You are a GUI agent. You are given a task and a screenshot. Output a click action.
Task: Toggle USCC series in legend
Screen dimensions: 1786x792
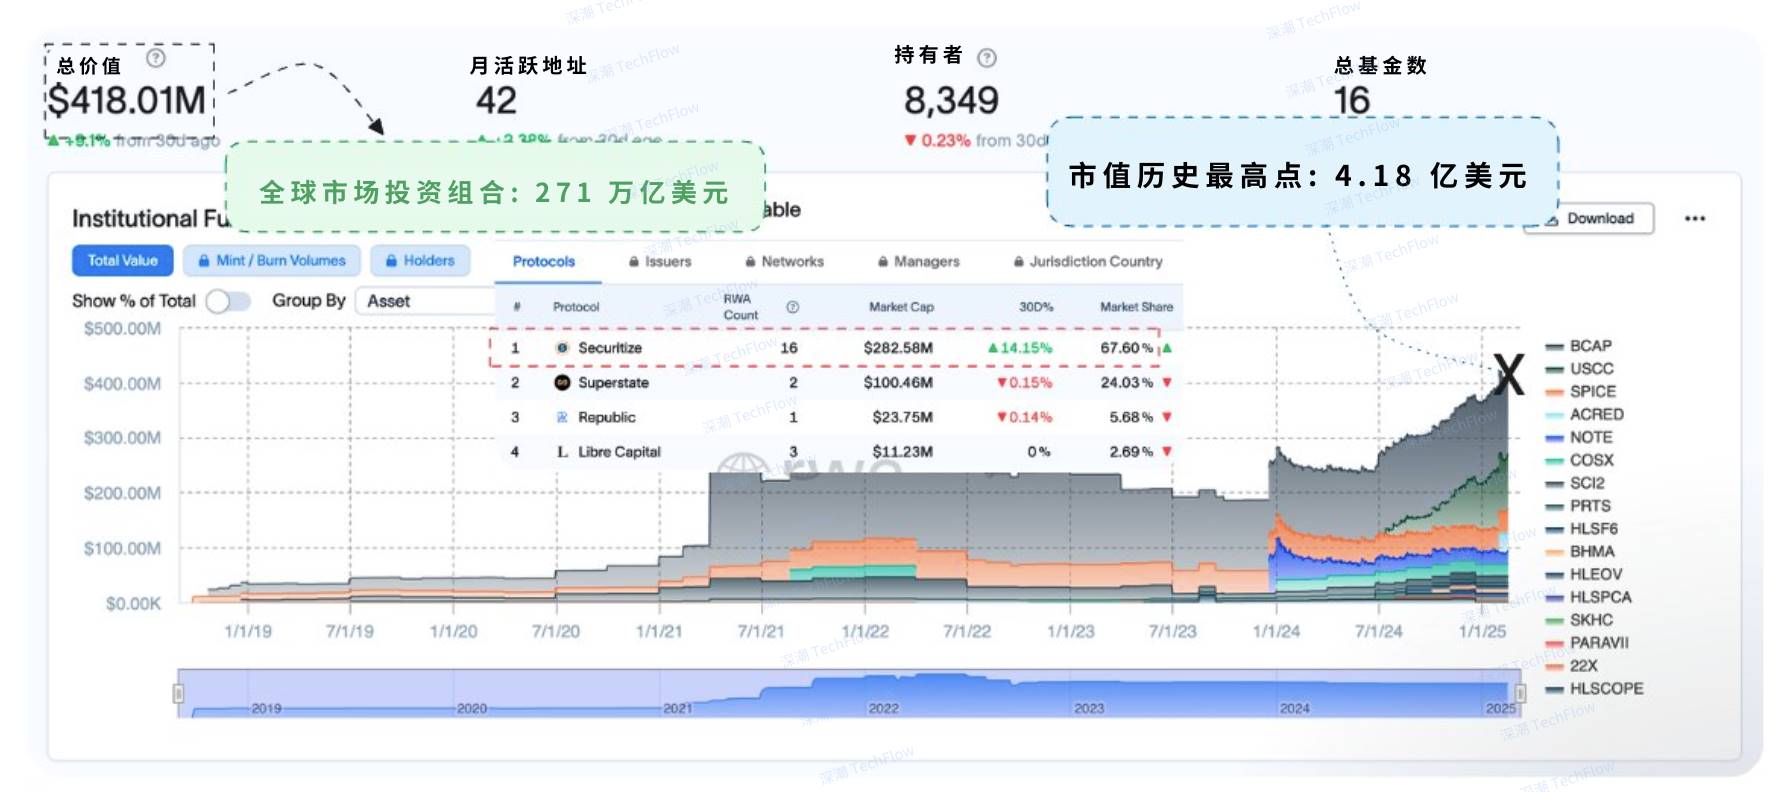[x=1579, y=369]
